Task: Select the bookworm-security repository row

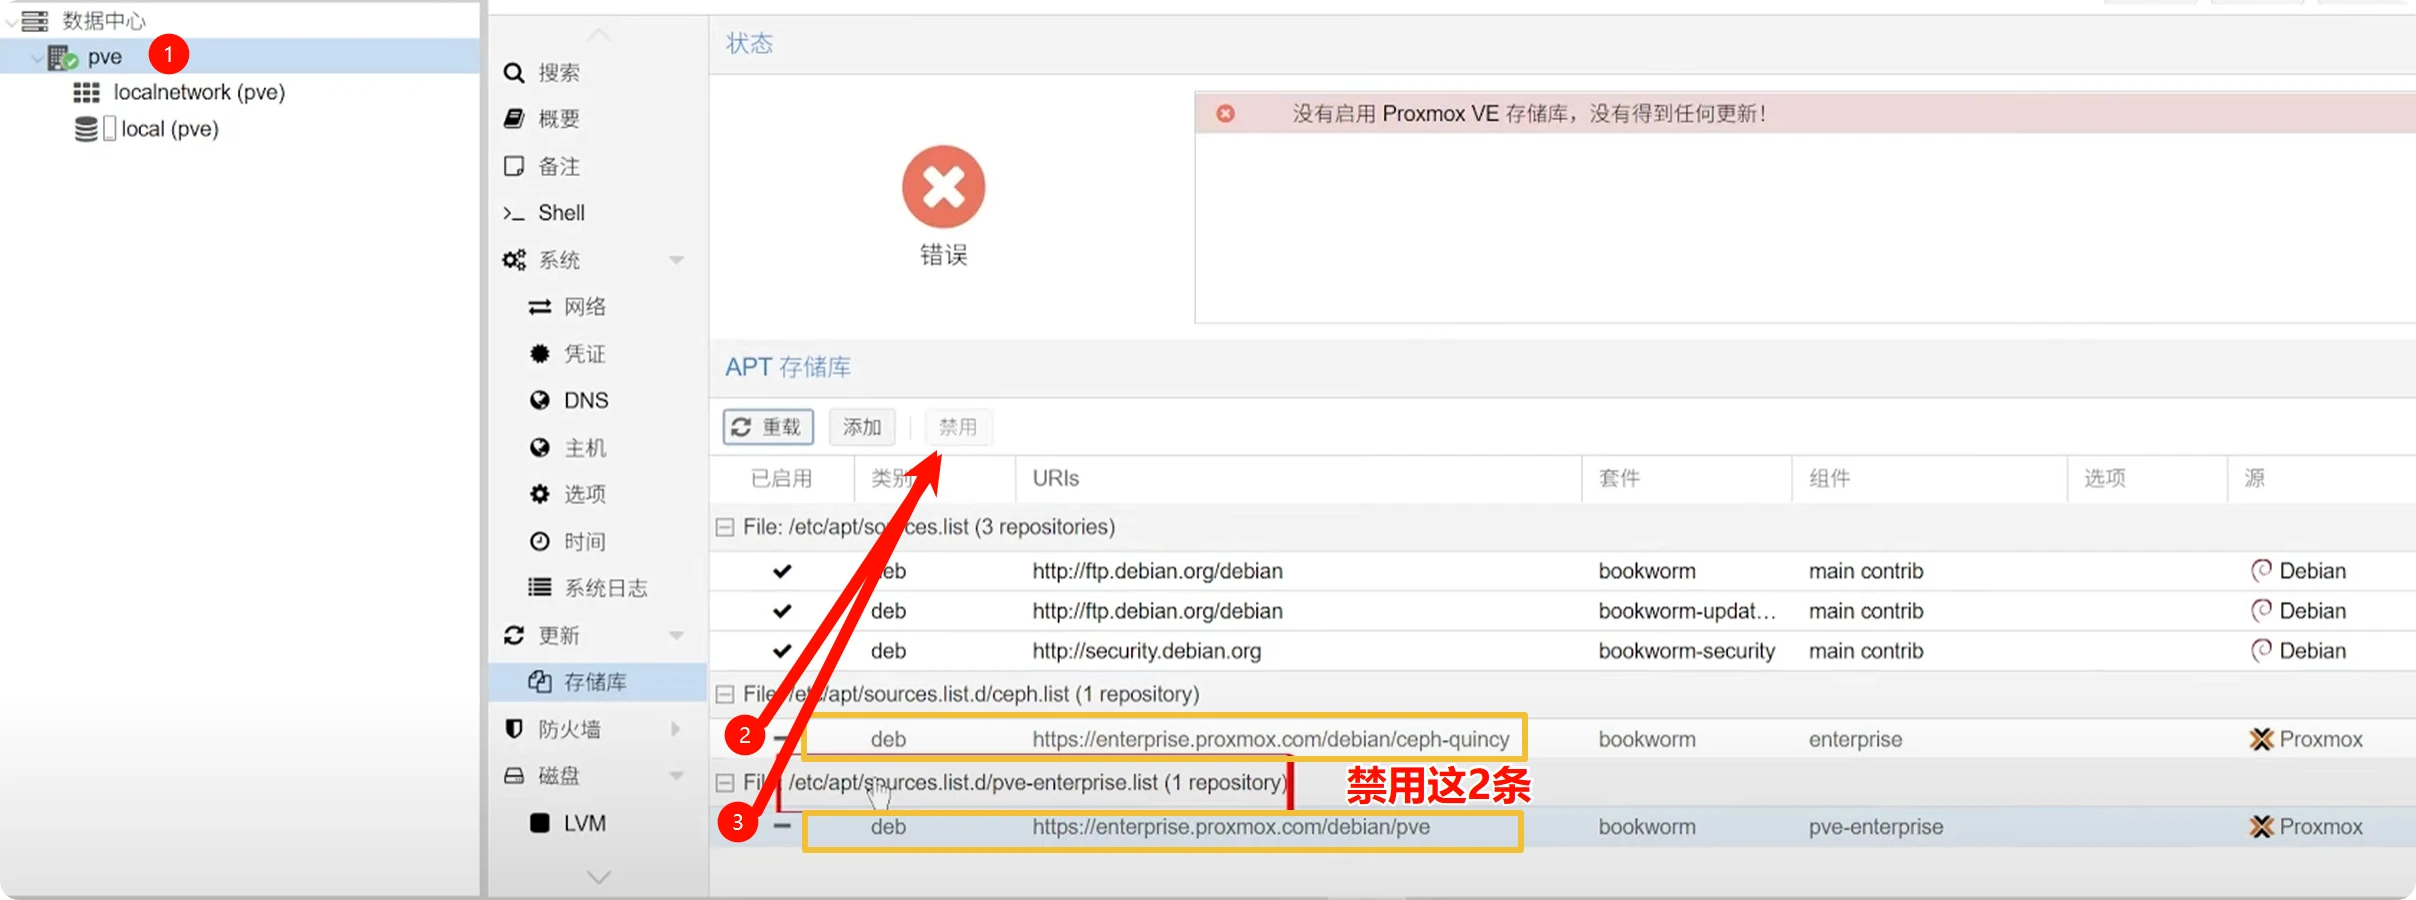Action: [1563, 651]
